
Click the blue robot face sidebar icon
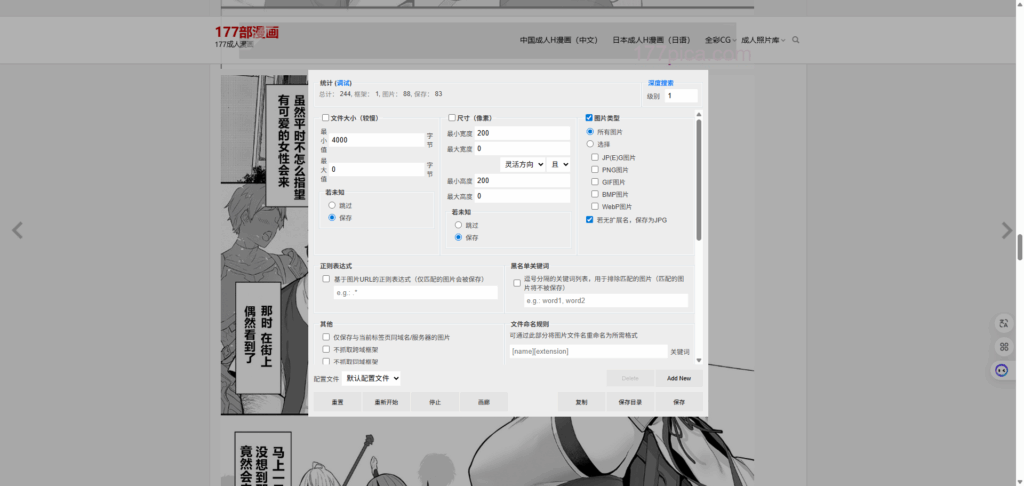point(1002,370)
